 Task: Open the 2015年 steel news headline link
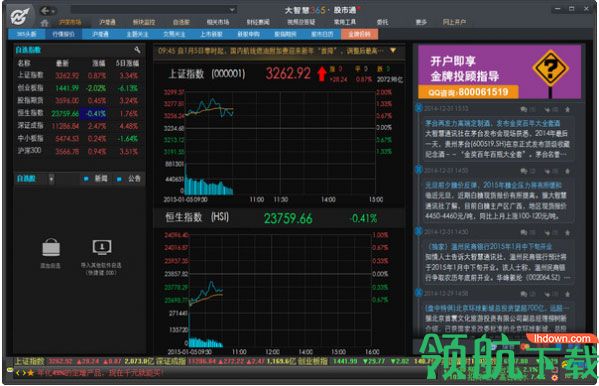[x=493, y=185]
